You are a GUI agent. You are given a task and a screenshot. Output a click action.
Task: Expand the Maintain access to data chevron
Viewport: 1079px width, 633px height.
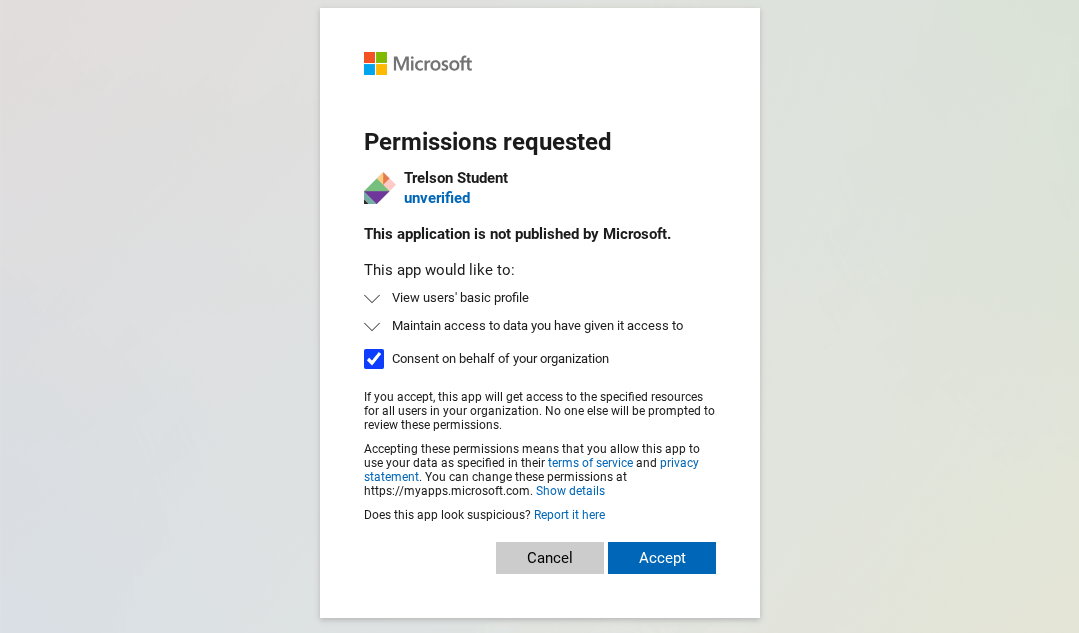pyautogui.click(x=372, y=327)
